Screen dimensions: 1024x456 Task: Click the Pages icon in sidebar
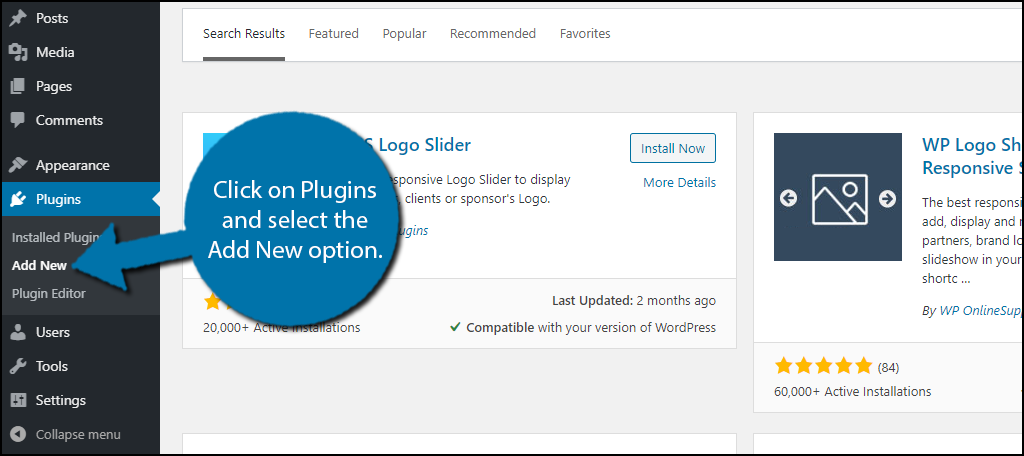click(18, 86)
